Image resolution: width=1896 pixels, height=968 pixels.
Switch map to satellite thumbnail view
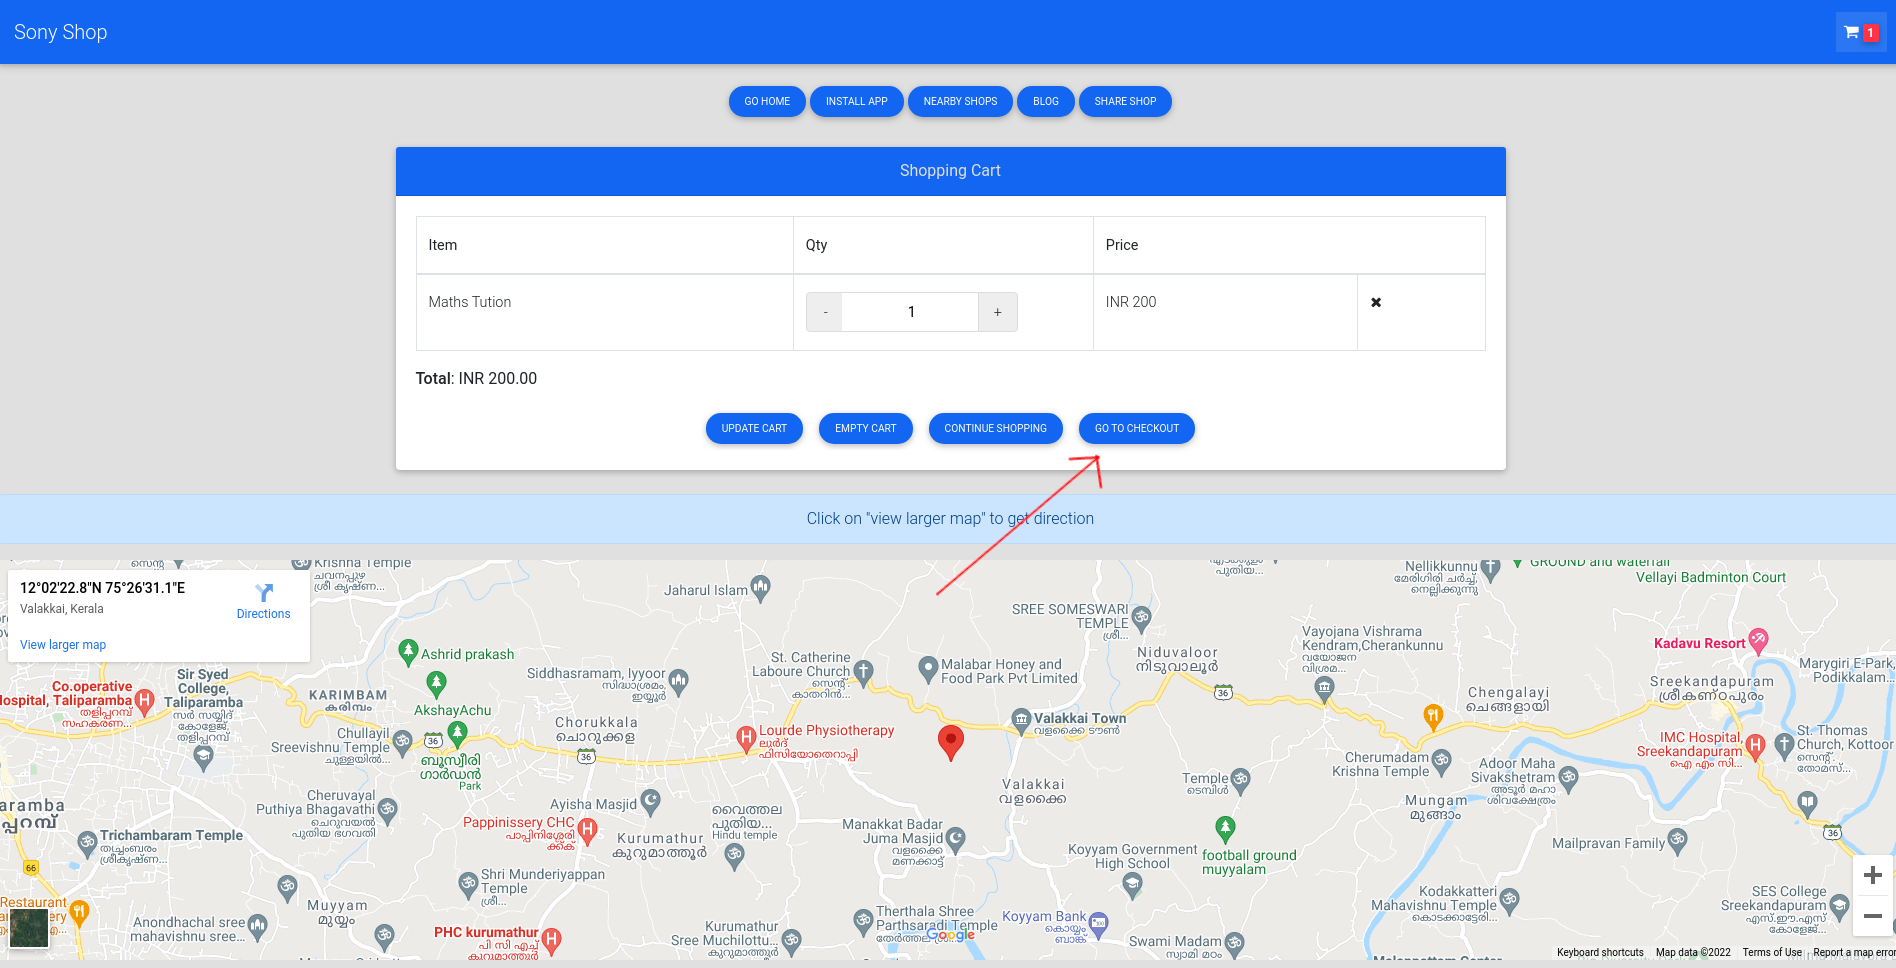pyautogui.click(x=29, y=928)
